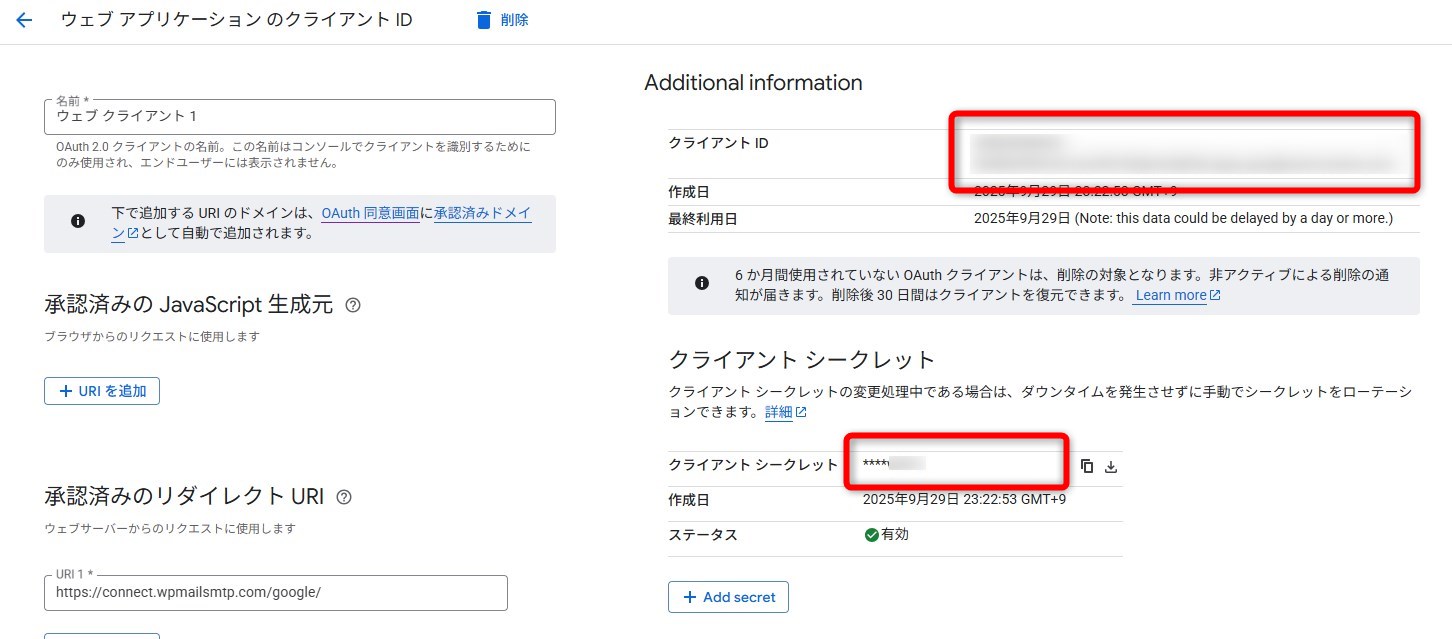Click the info icon in the URI domain notice

coord(78,222)
